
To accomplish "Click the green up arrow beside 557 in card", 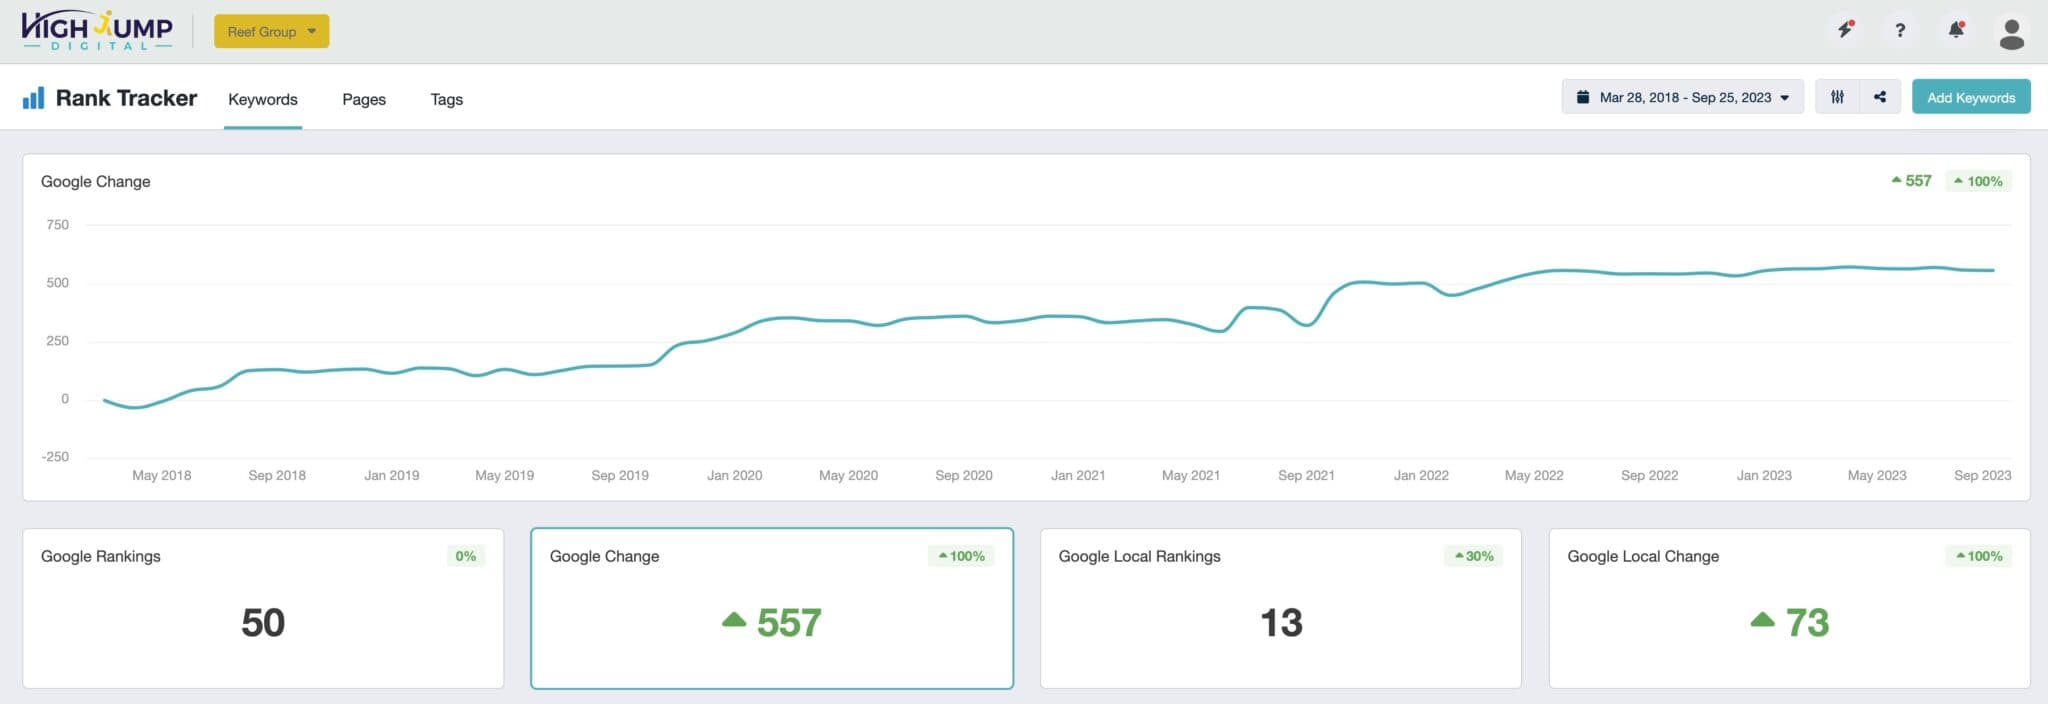I will coord(734,620).
